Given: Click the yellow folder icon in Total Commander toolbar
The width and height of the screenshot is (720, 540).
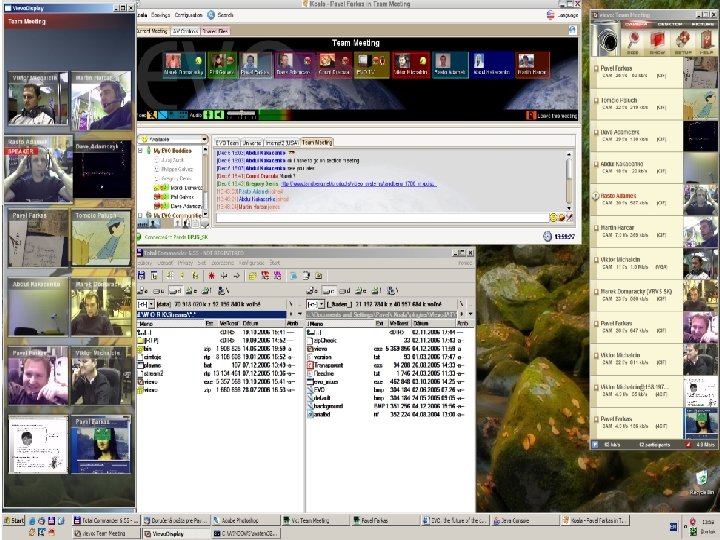Looking at the screenshot, I should [252, 276].
